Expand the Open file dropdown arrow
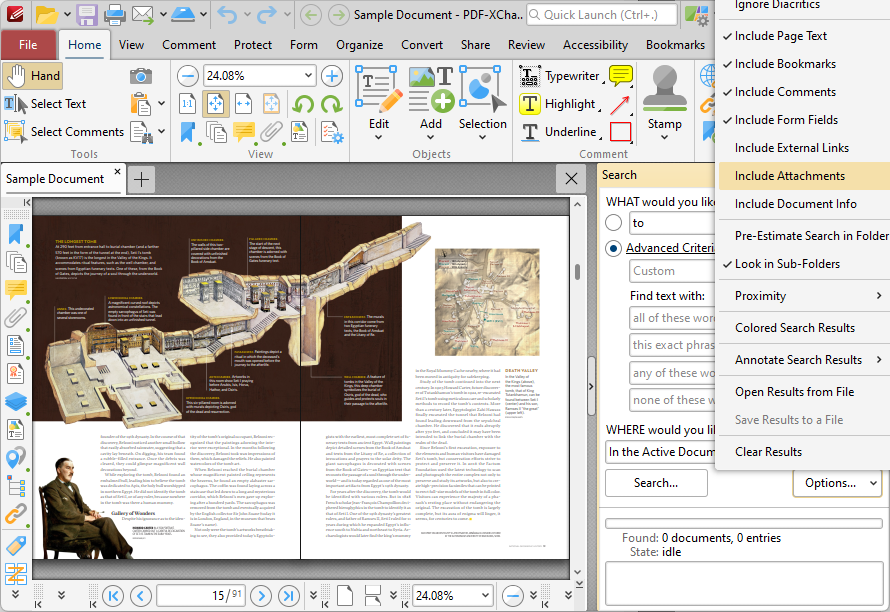 pyautogui.click(x=67, y=15)
